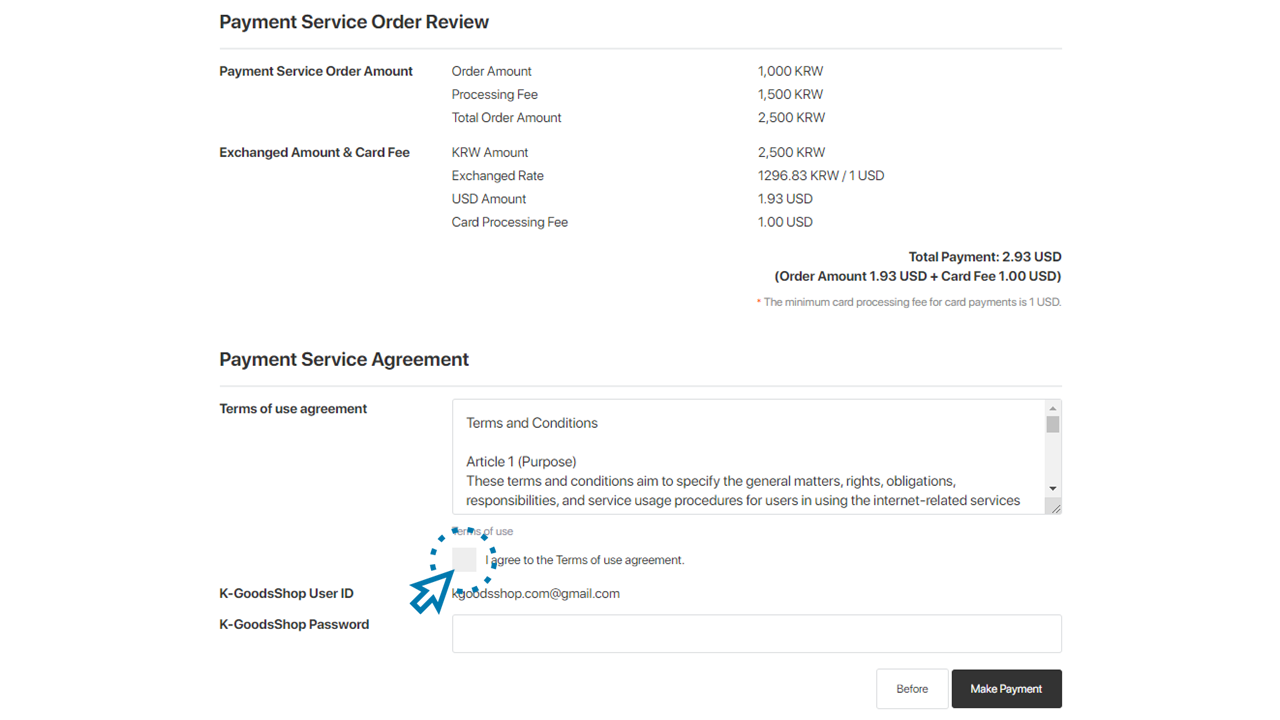Click the Payment Service Order Amount label
Viewport: 1280px width, 720px height.
(316, 72)
